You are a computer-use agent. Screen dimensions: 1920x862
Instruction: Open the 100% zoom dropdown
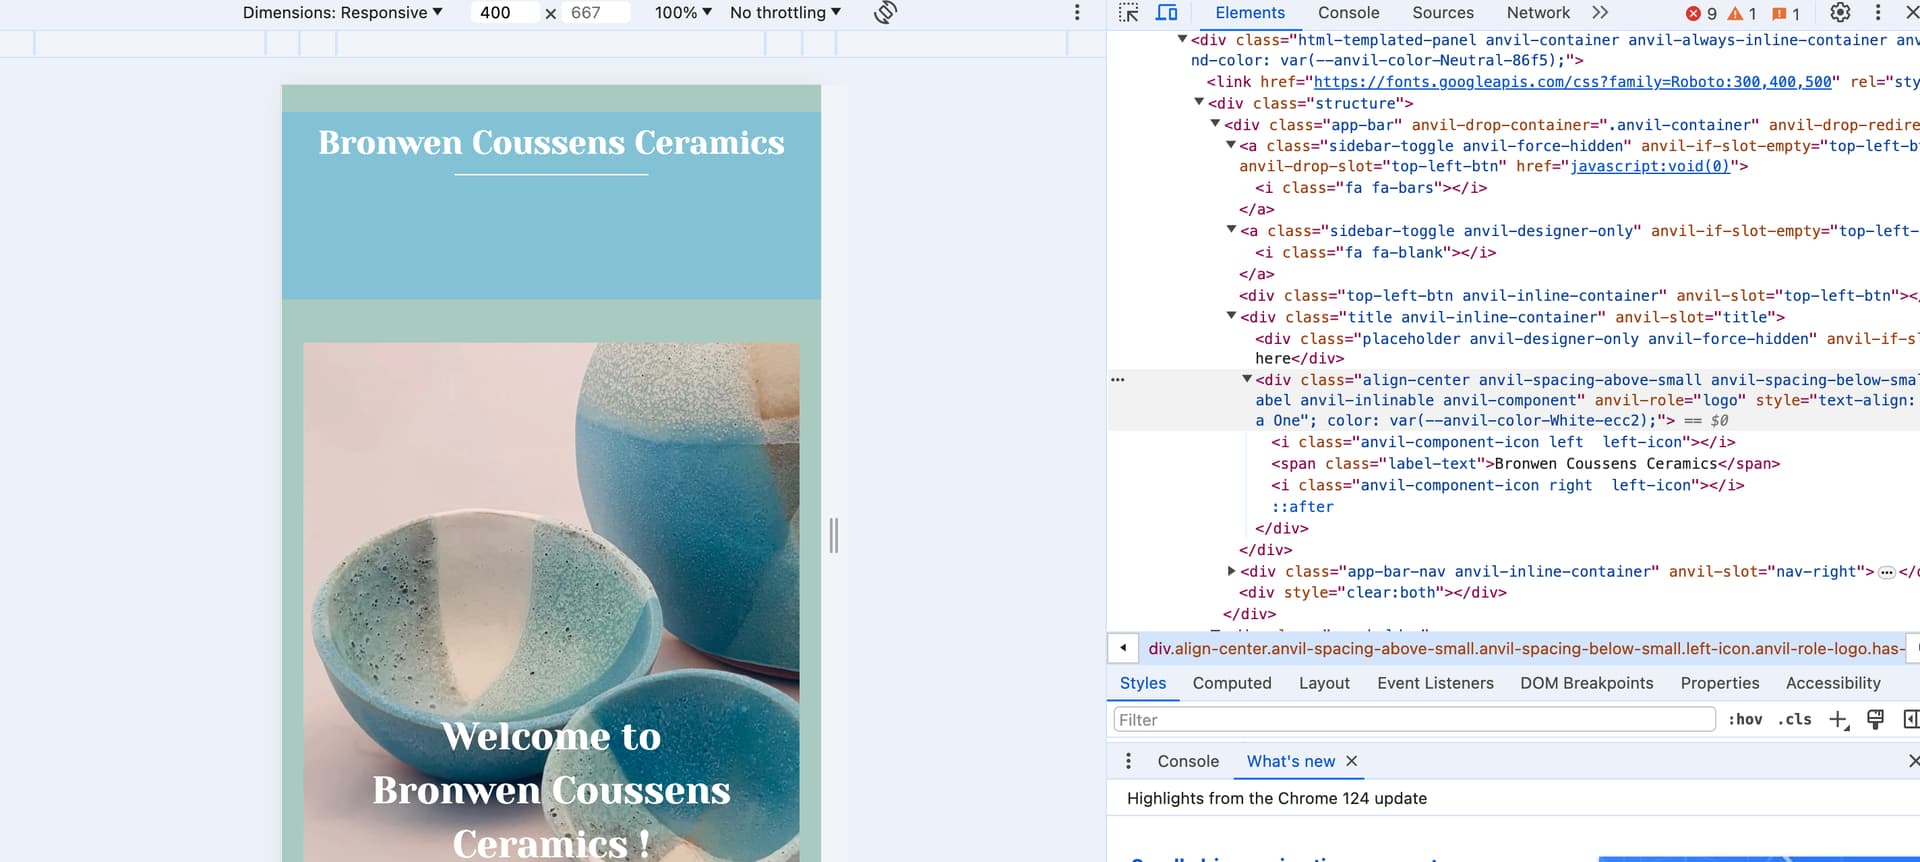(683, 13)
